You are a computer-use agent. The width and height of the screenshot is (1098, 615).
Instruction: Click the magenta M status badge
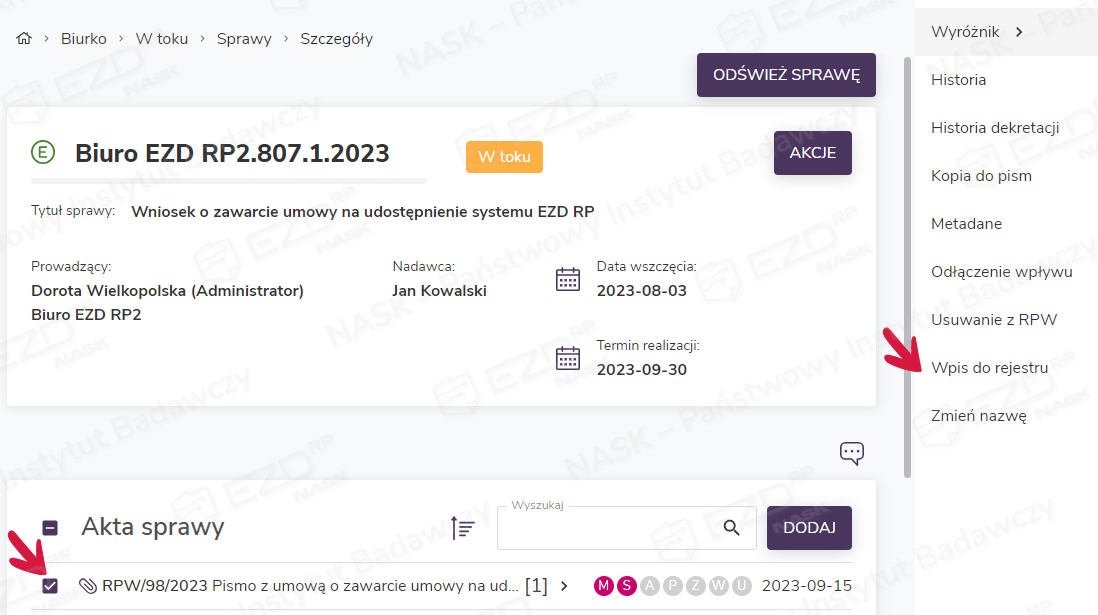(x=603, y=586)
